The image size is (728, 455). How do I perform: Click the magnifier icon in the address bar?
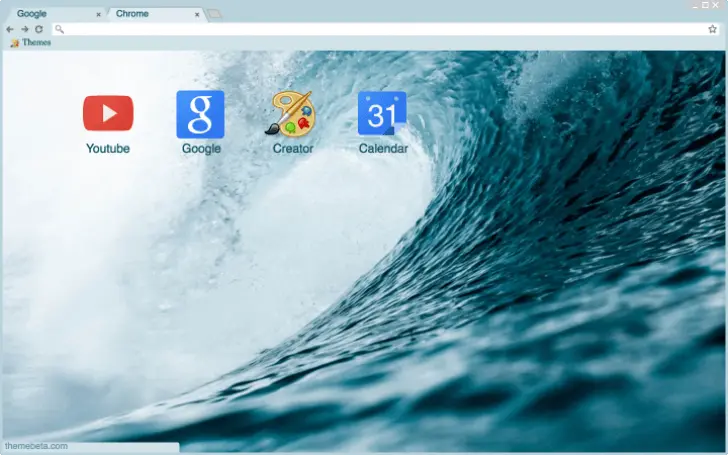[x=59, y=29]
